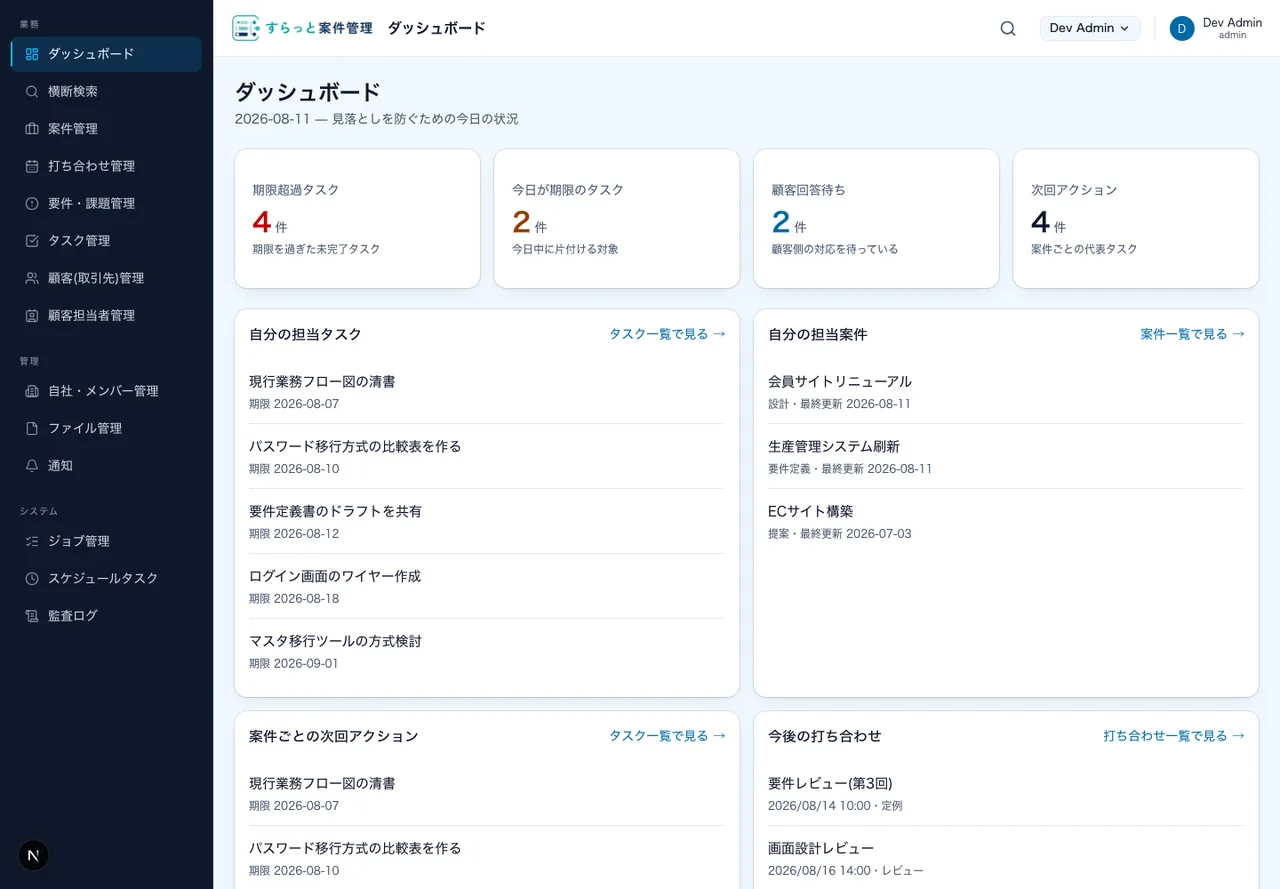Click the 横断検索 magnifier icon in sidebar
The image size is (1280, 889).
coord(32,91)
